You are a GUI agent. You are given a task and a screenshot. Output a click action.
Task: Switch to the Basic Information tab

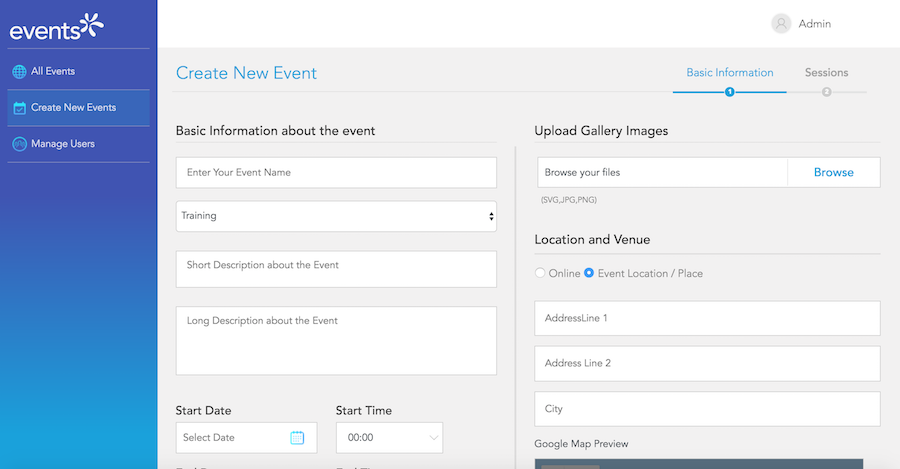pos(730,72)
